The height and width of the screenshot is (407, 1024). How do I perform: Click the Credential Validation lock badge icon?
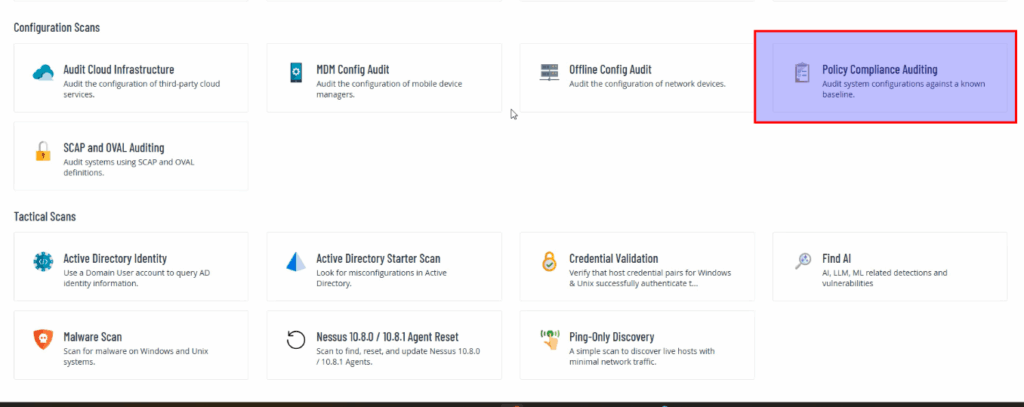tap(548, 262)
